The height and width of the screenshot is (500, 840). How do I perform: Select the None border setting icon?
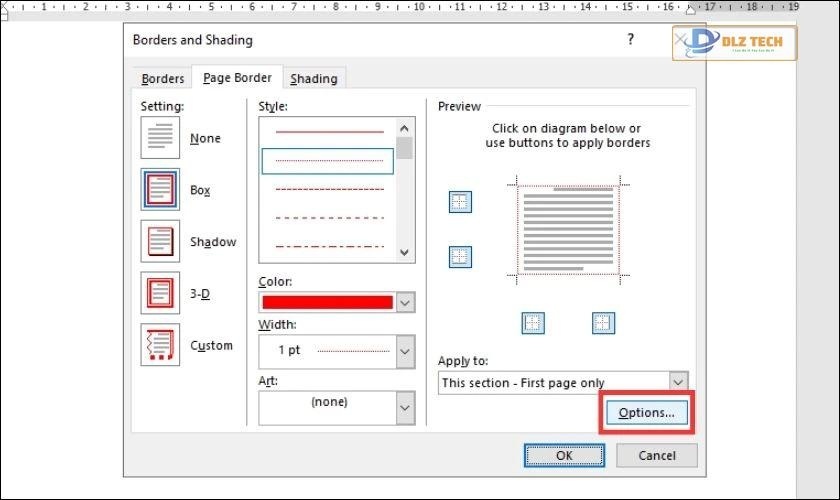[160, 138]
